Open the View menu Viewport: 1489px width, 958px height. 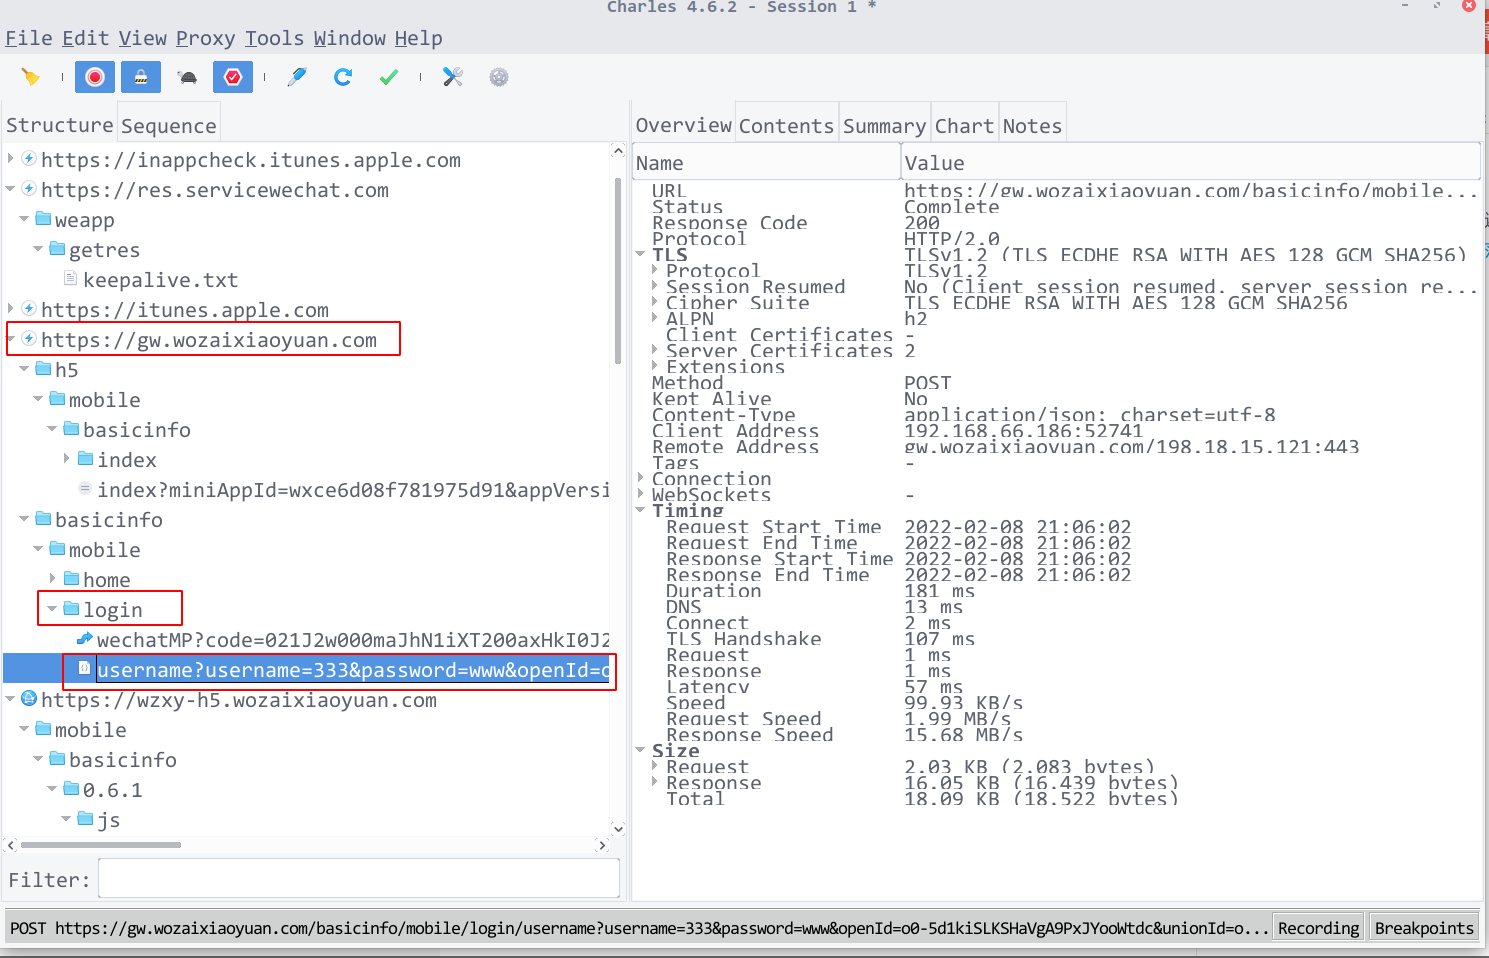pos(143,38)
